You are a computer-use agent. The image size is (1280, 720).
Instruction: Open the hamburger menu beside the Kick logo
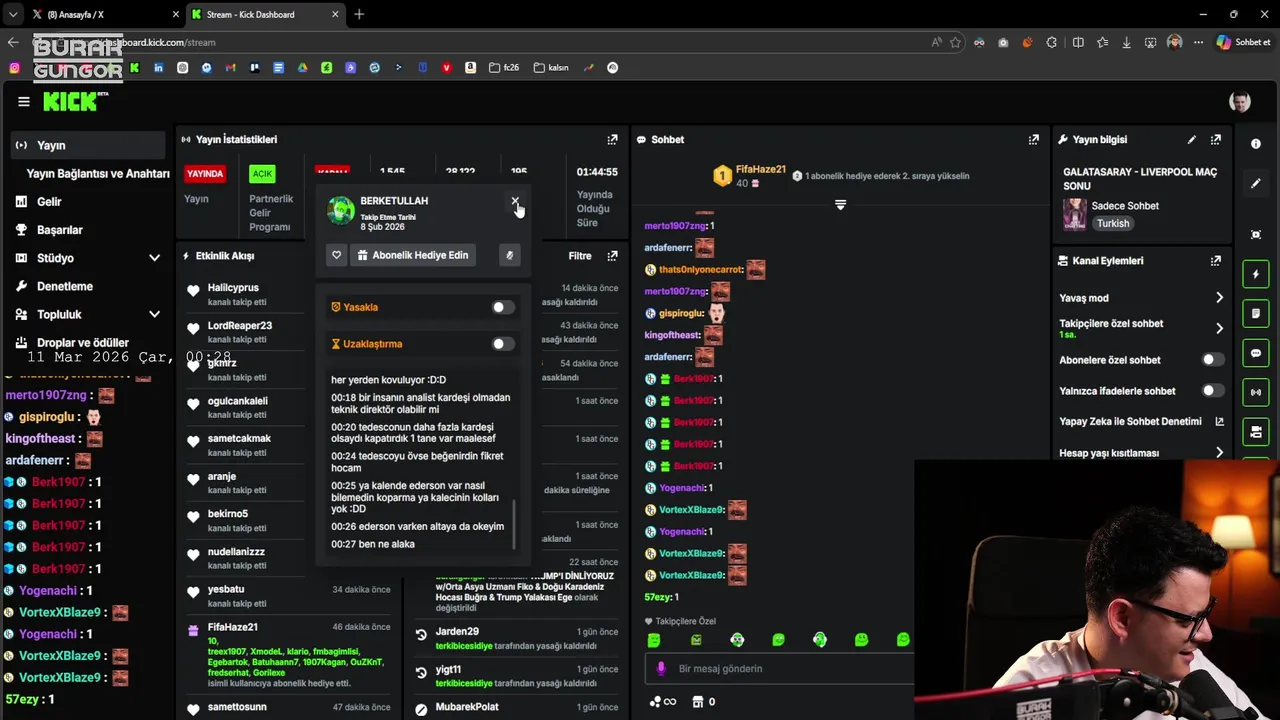pos(24,101)
